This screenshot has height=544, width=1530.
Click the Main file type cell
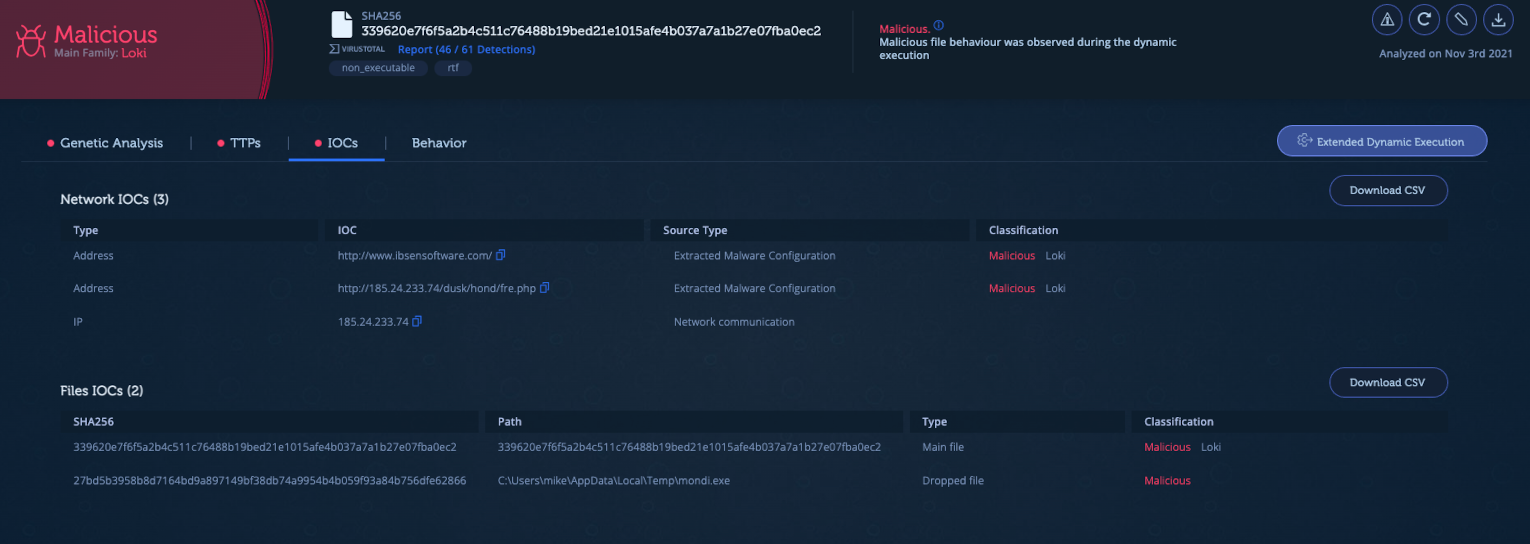point(943,447)
